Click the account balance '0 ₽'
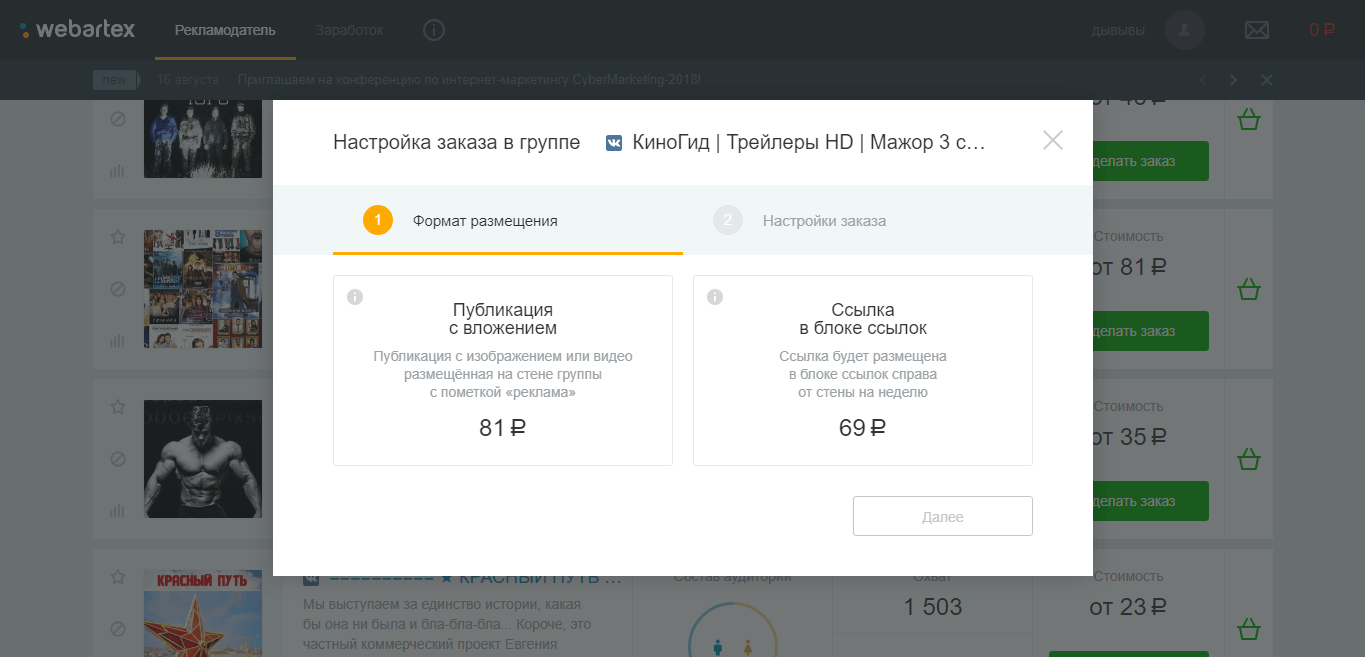 [1322, 30]
